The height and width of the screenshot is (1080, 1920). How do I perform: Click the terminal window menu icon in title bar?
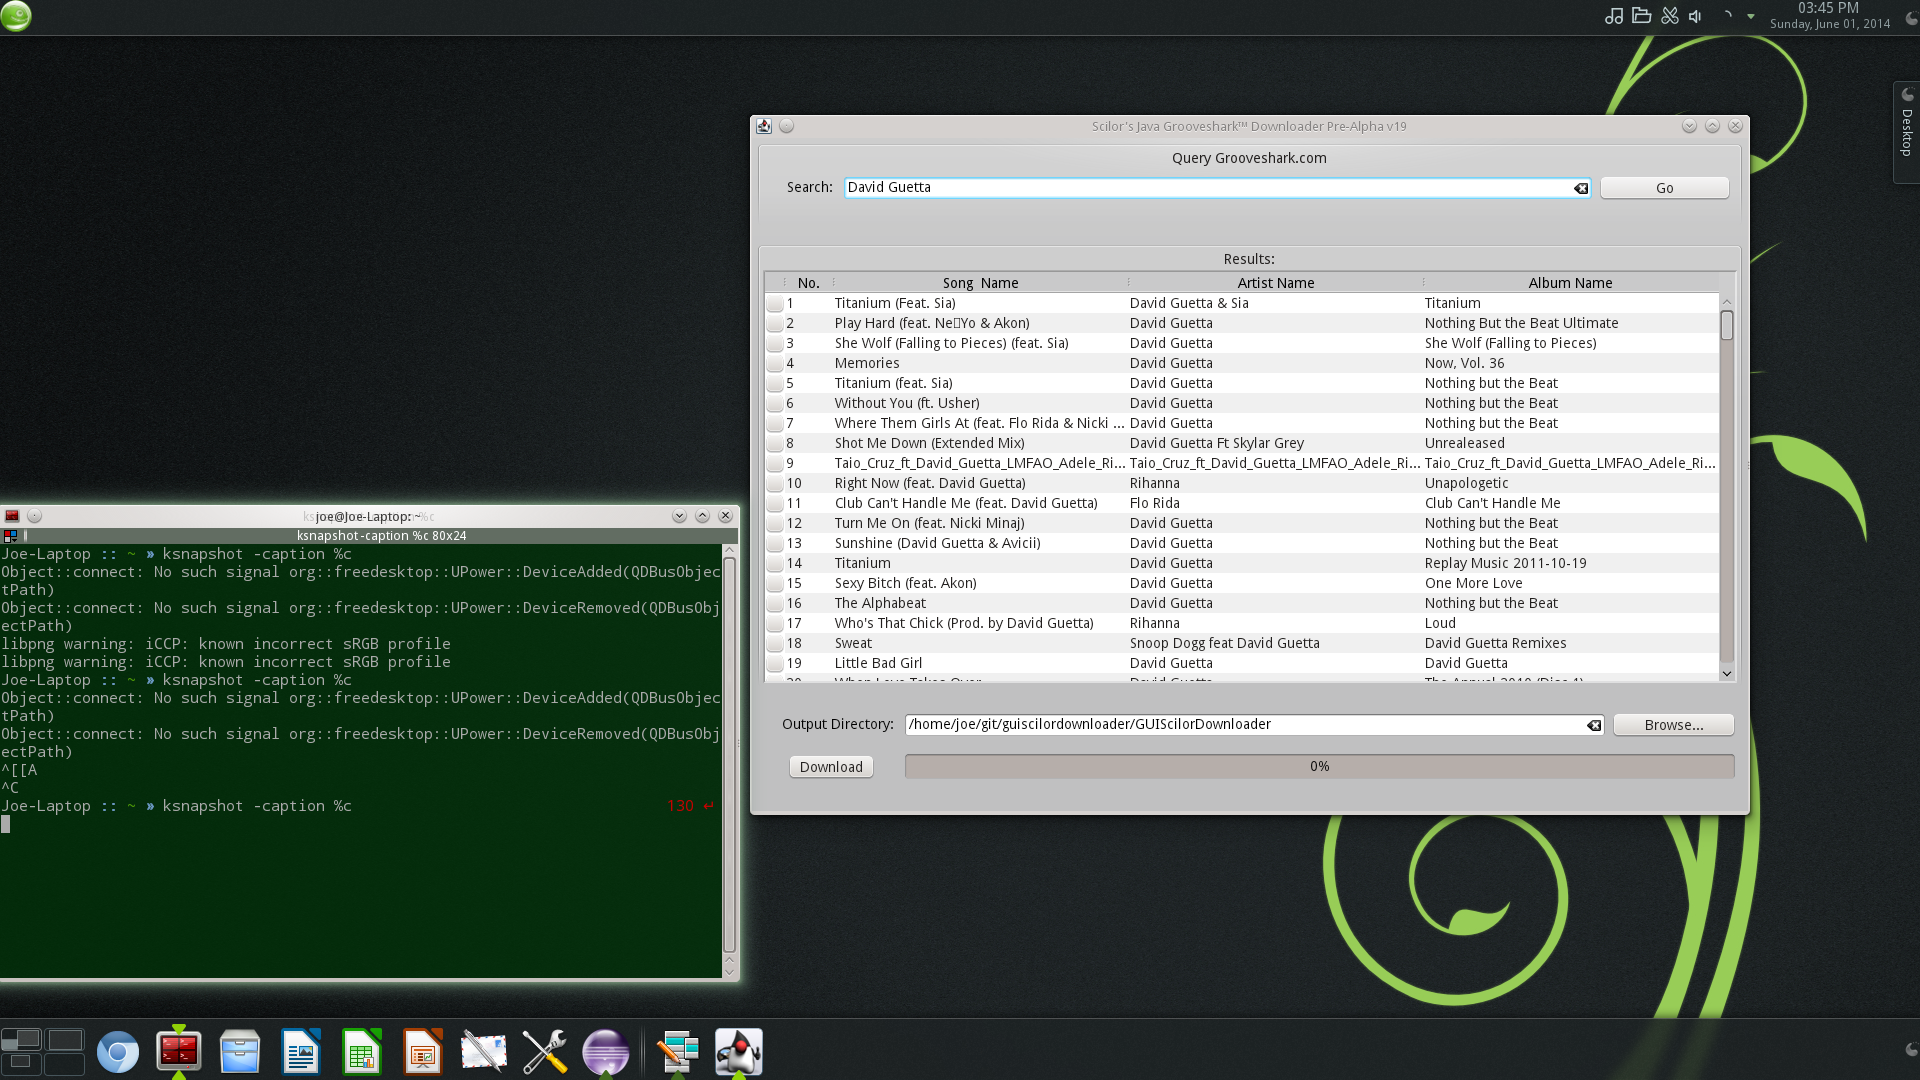12,516
